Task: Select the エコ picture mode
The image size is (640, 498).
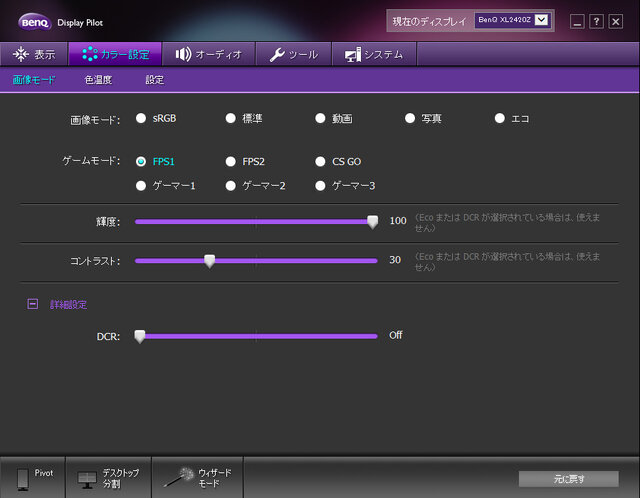Action: tap(500, 118)
